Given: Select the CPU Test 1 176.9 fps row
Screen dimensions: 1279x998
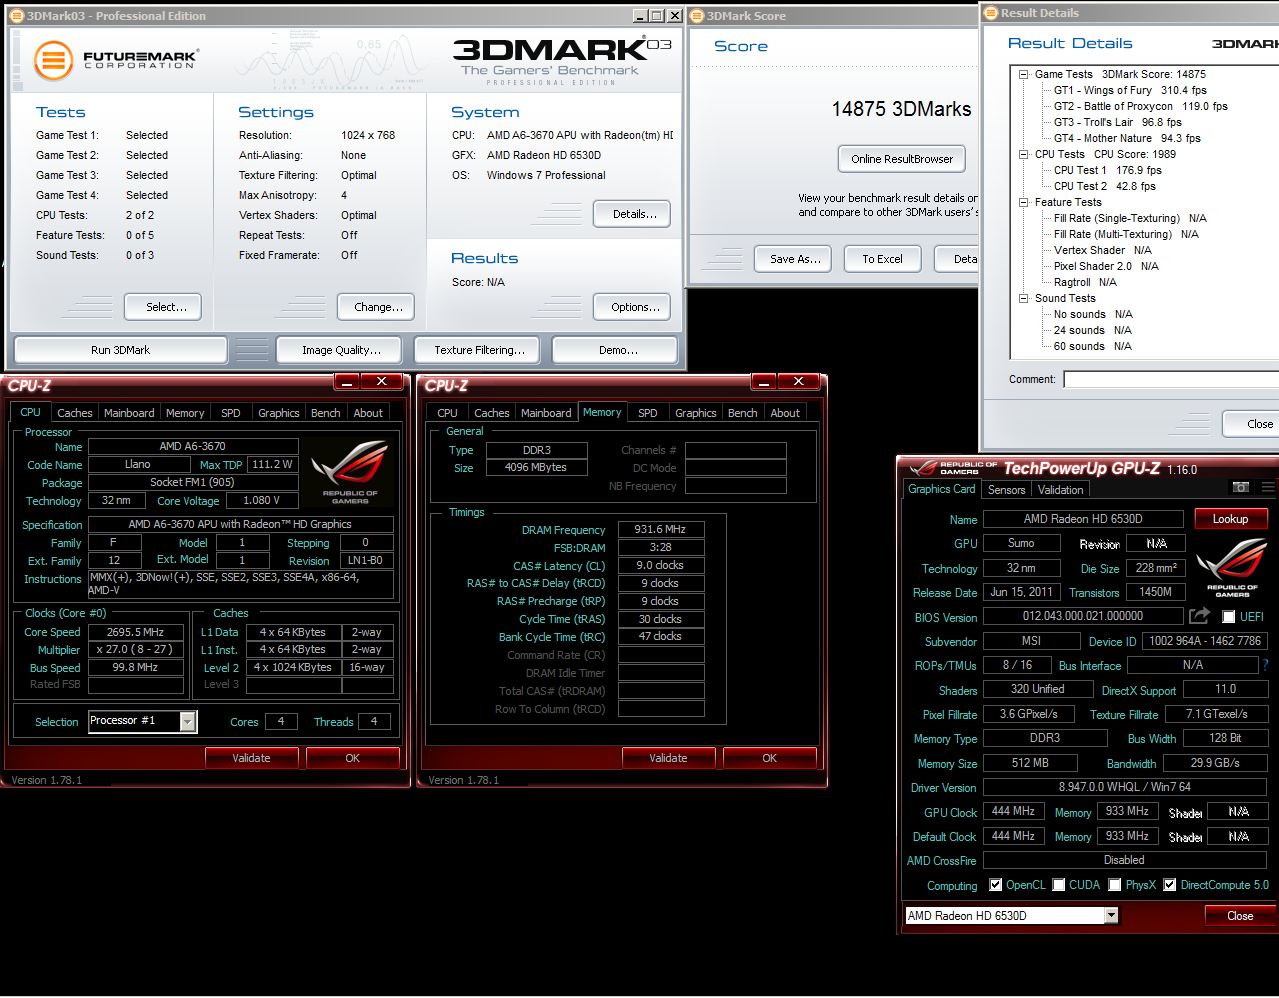Looking at the screenshot, I should [x=1107, y=170].
